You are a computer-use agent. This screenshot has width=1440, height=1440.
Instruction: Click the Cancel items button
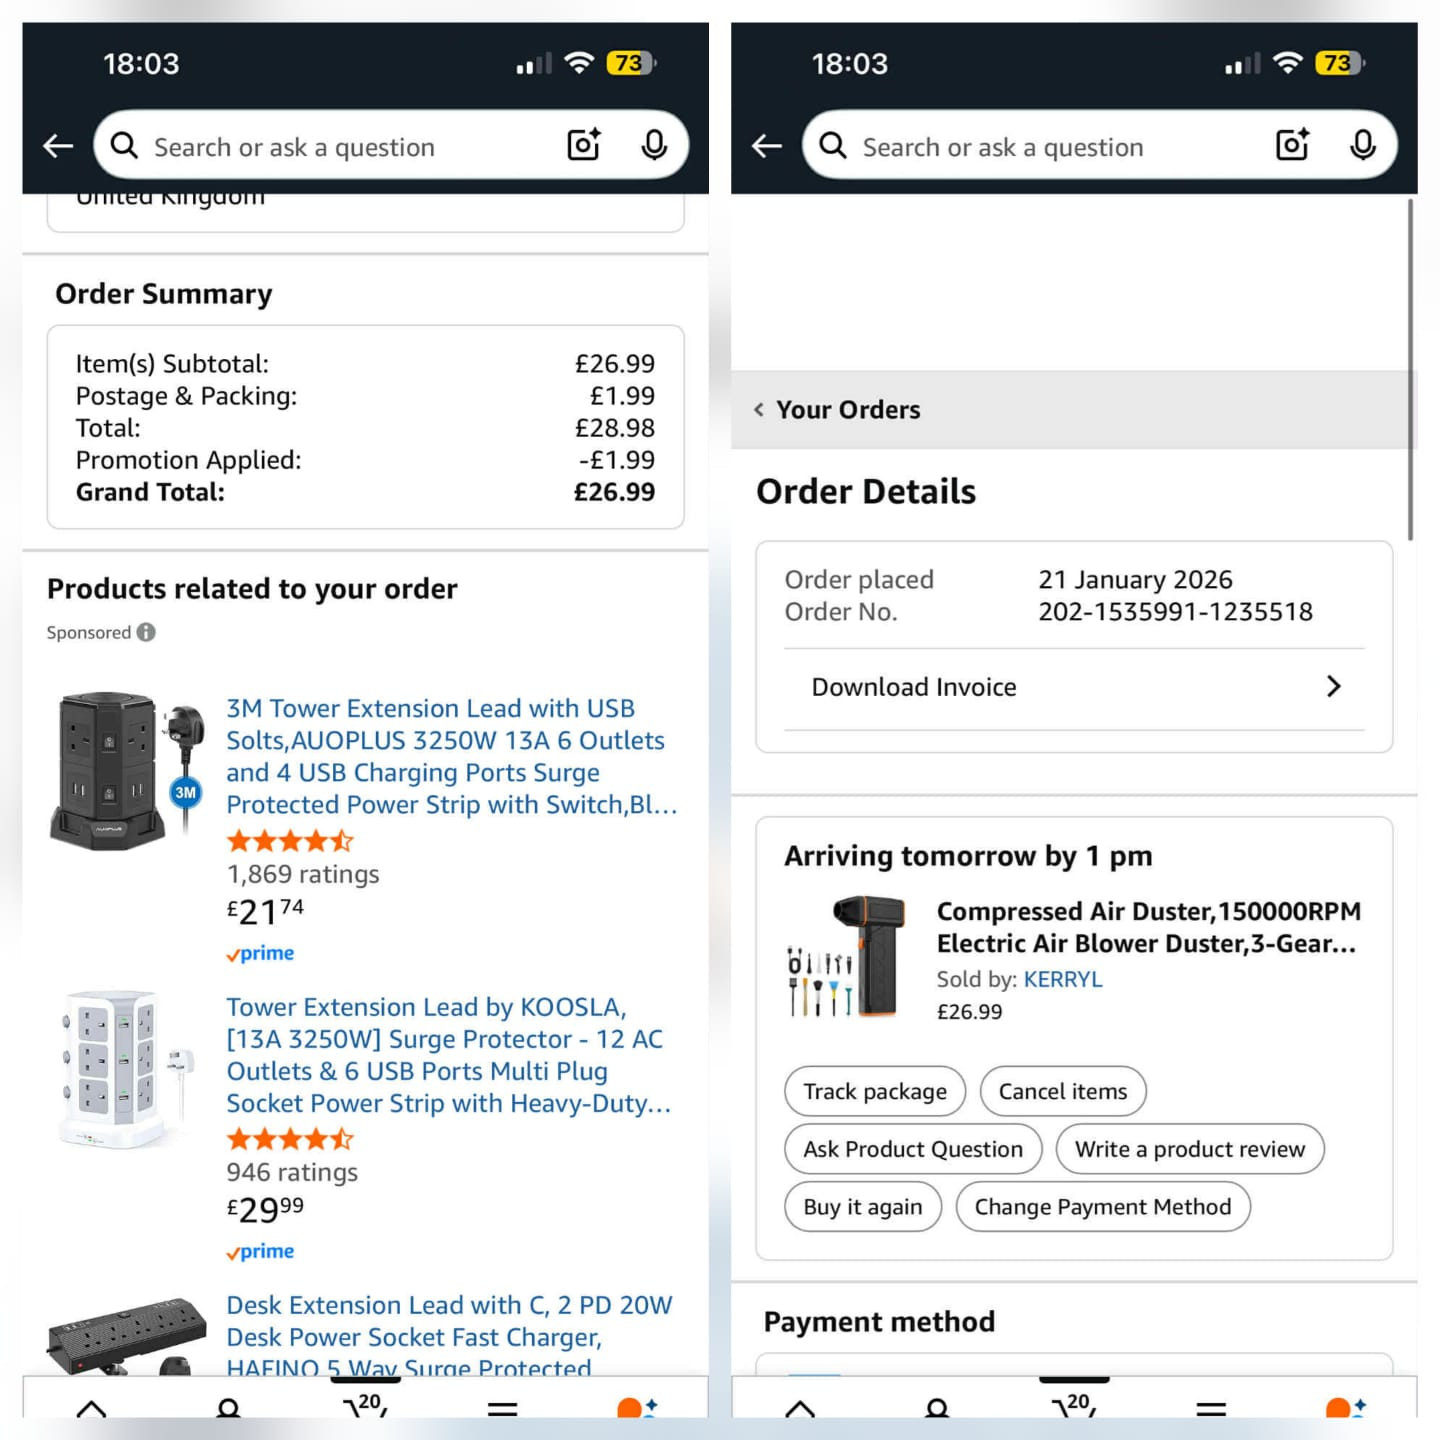point(1063,1091)
